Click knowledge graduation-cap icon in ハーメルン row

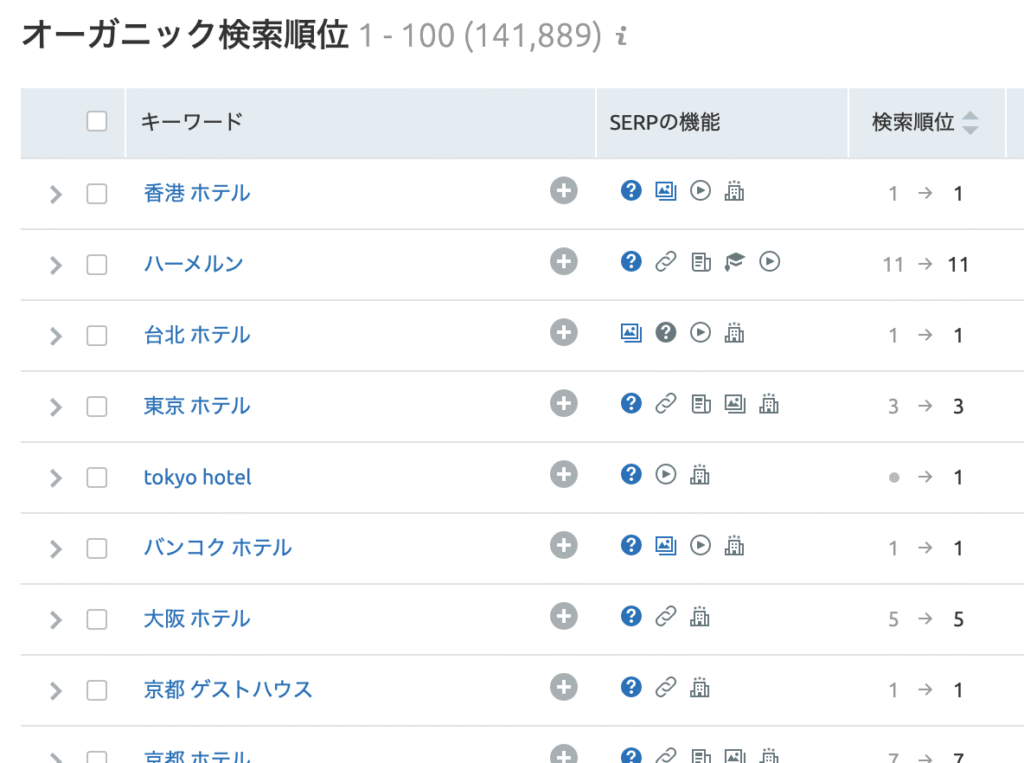[x=735, y=262]
